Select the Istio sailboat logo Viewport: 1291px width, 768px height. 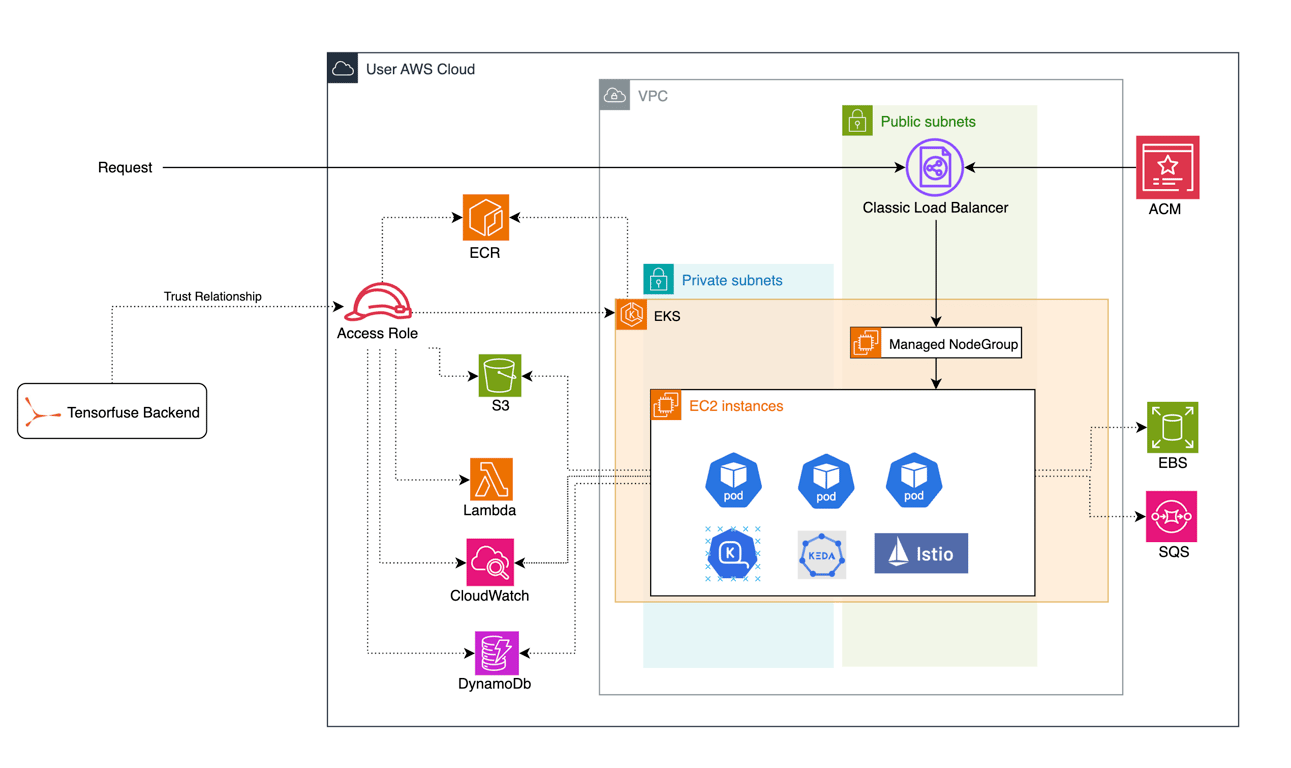tap(921, 553)
